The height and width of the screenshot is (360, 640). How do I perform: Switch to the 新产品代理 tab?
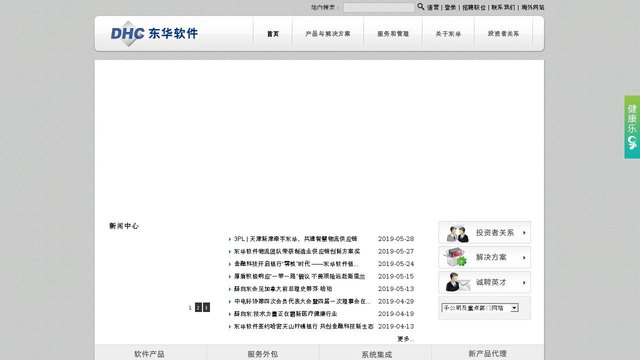click(x=487, y=353)
